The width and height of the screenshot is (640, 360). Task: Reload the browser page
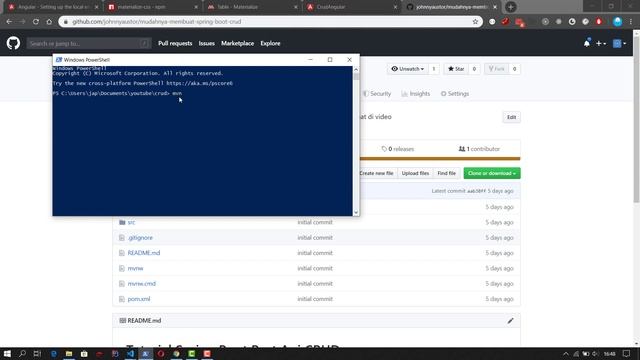click(x=36, y=22)
